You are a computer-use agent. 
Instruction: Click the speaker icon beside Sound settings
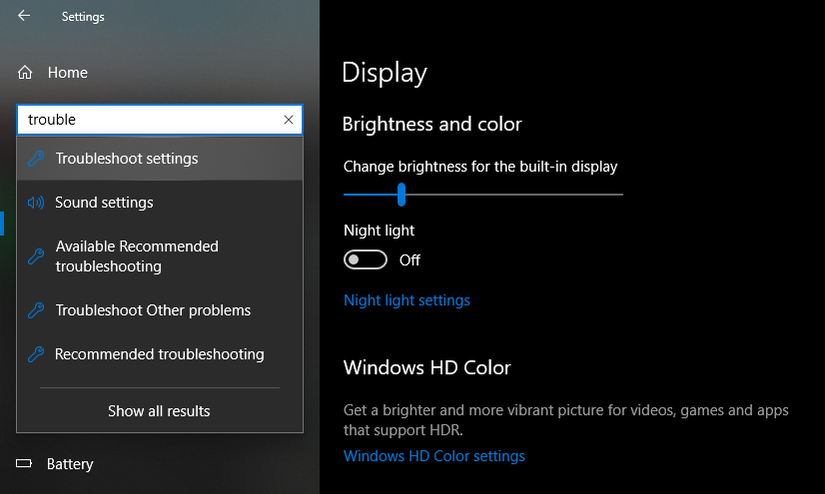coord(36,203)
